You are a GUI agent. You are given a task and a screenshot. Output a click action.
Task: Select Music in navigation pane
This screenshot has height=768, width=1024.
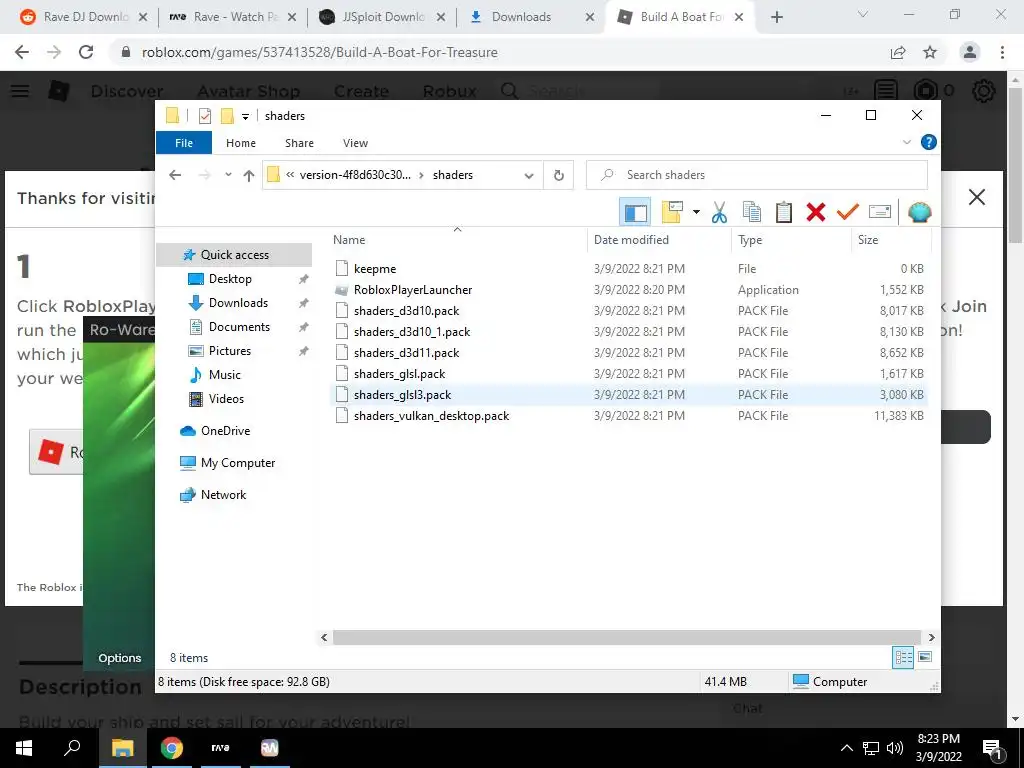pyautogui.click(x=224, y=375)
